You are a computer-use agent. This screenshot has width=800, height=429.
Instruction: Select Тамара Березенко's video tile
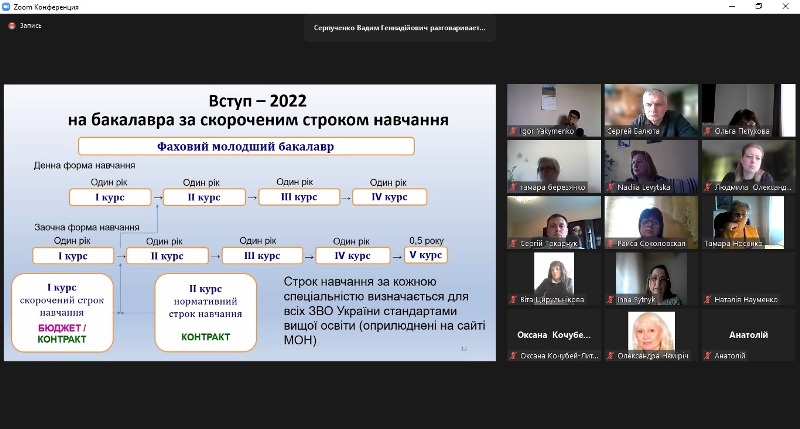pos(554,167)
